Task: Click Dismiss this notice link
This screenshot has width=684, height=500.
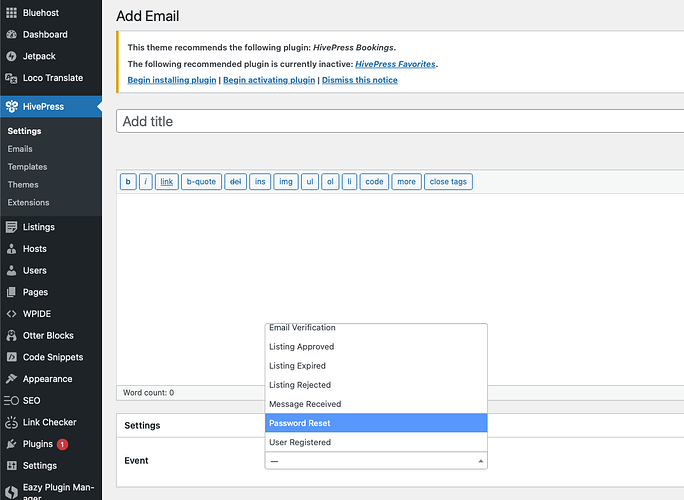Action: (360, 80)
